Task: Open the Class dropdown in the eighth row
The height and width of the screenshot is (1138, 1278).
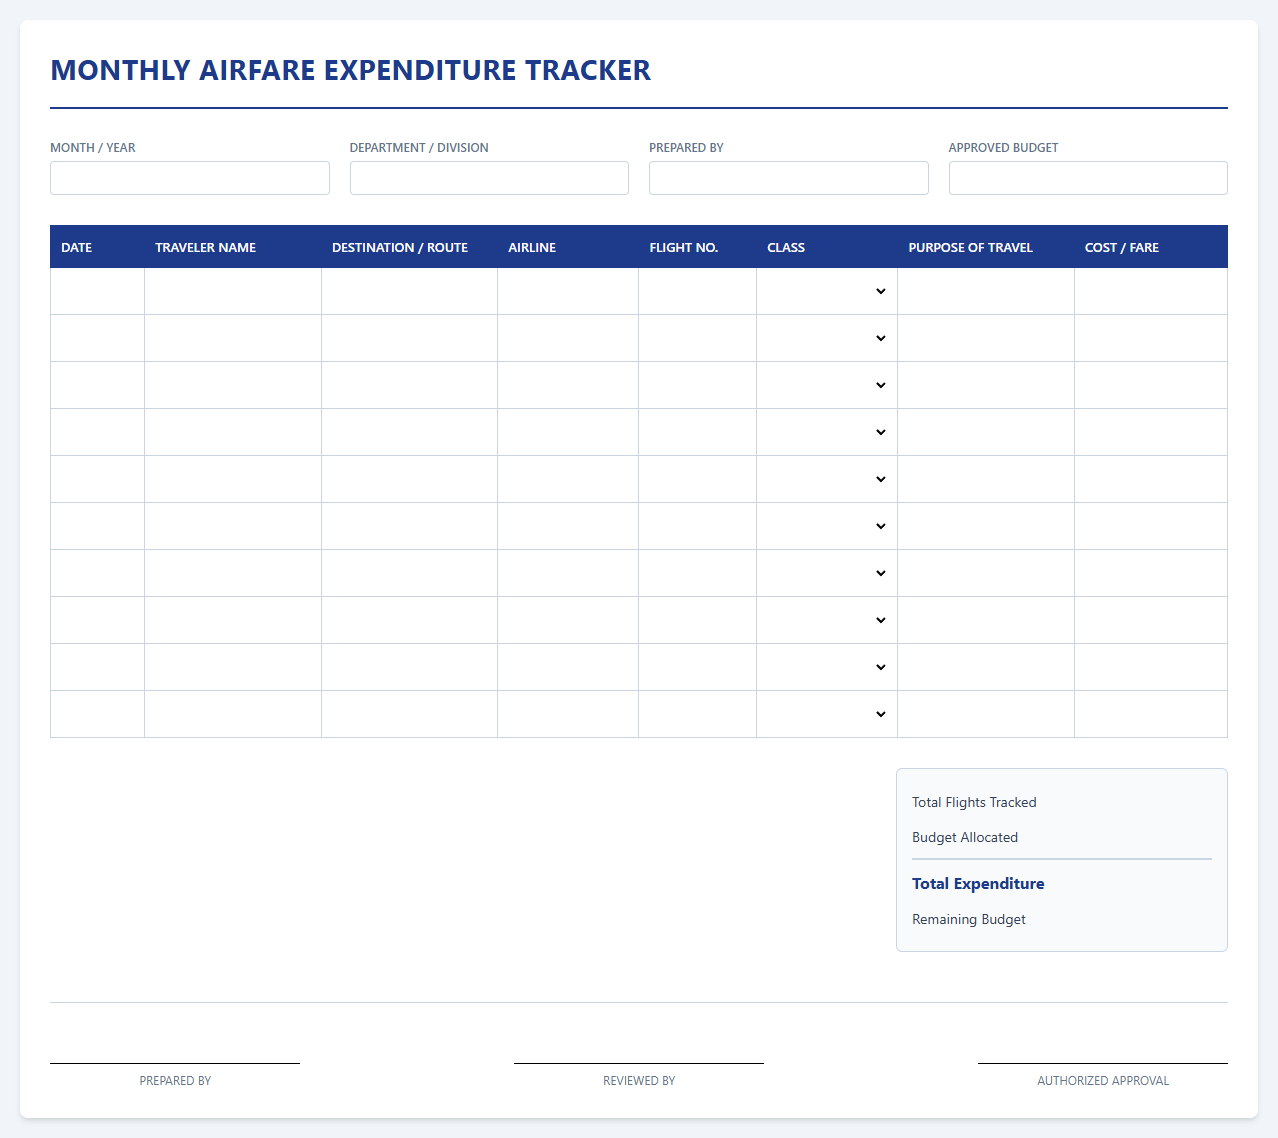Action: click(827, 620)
